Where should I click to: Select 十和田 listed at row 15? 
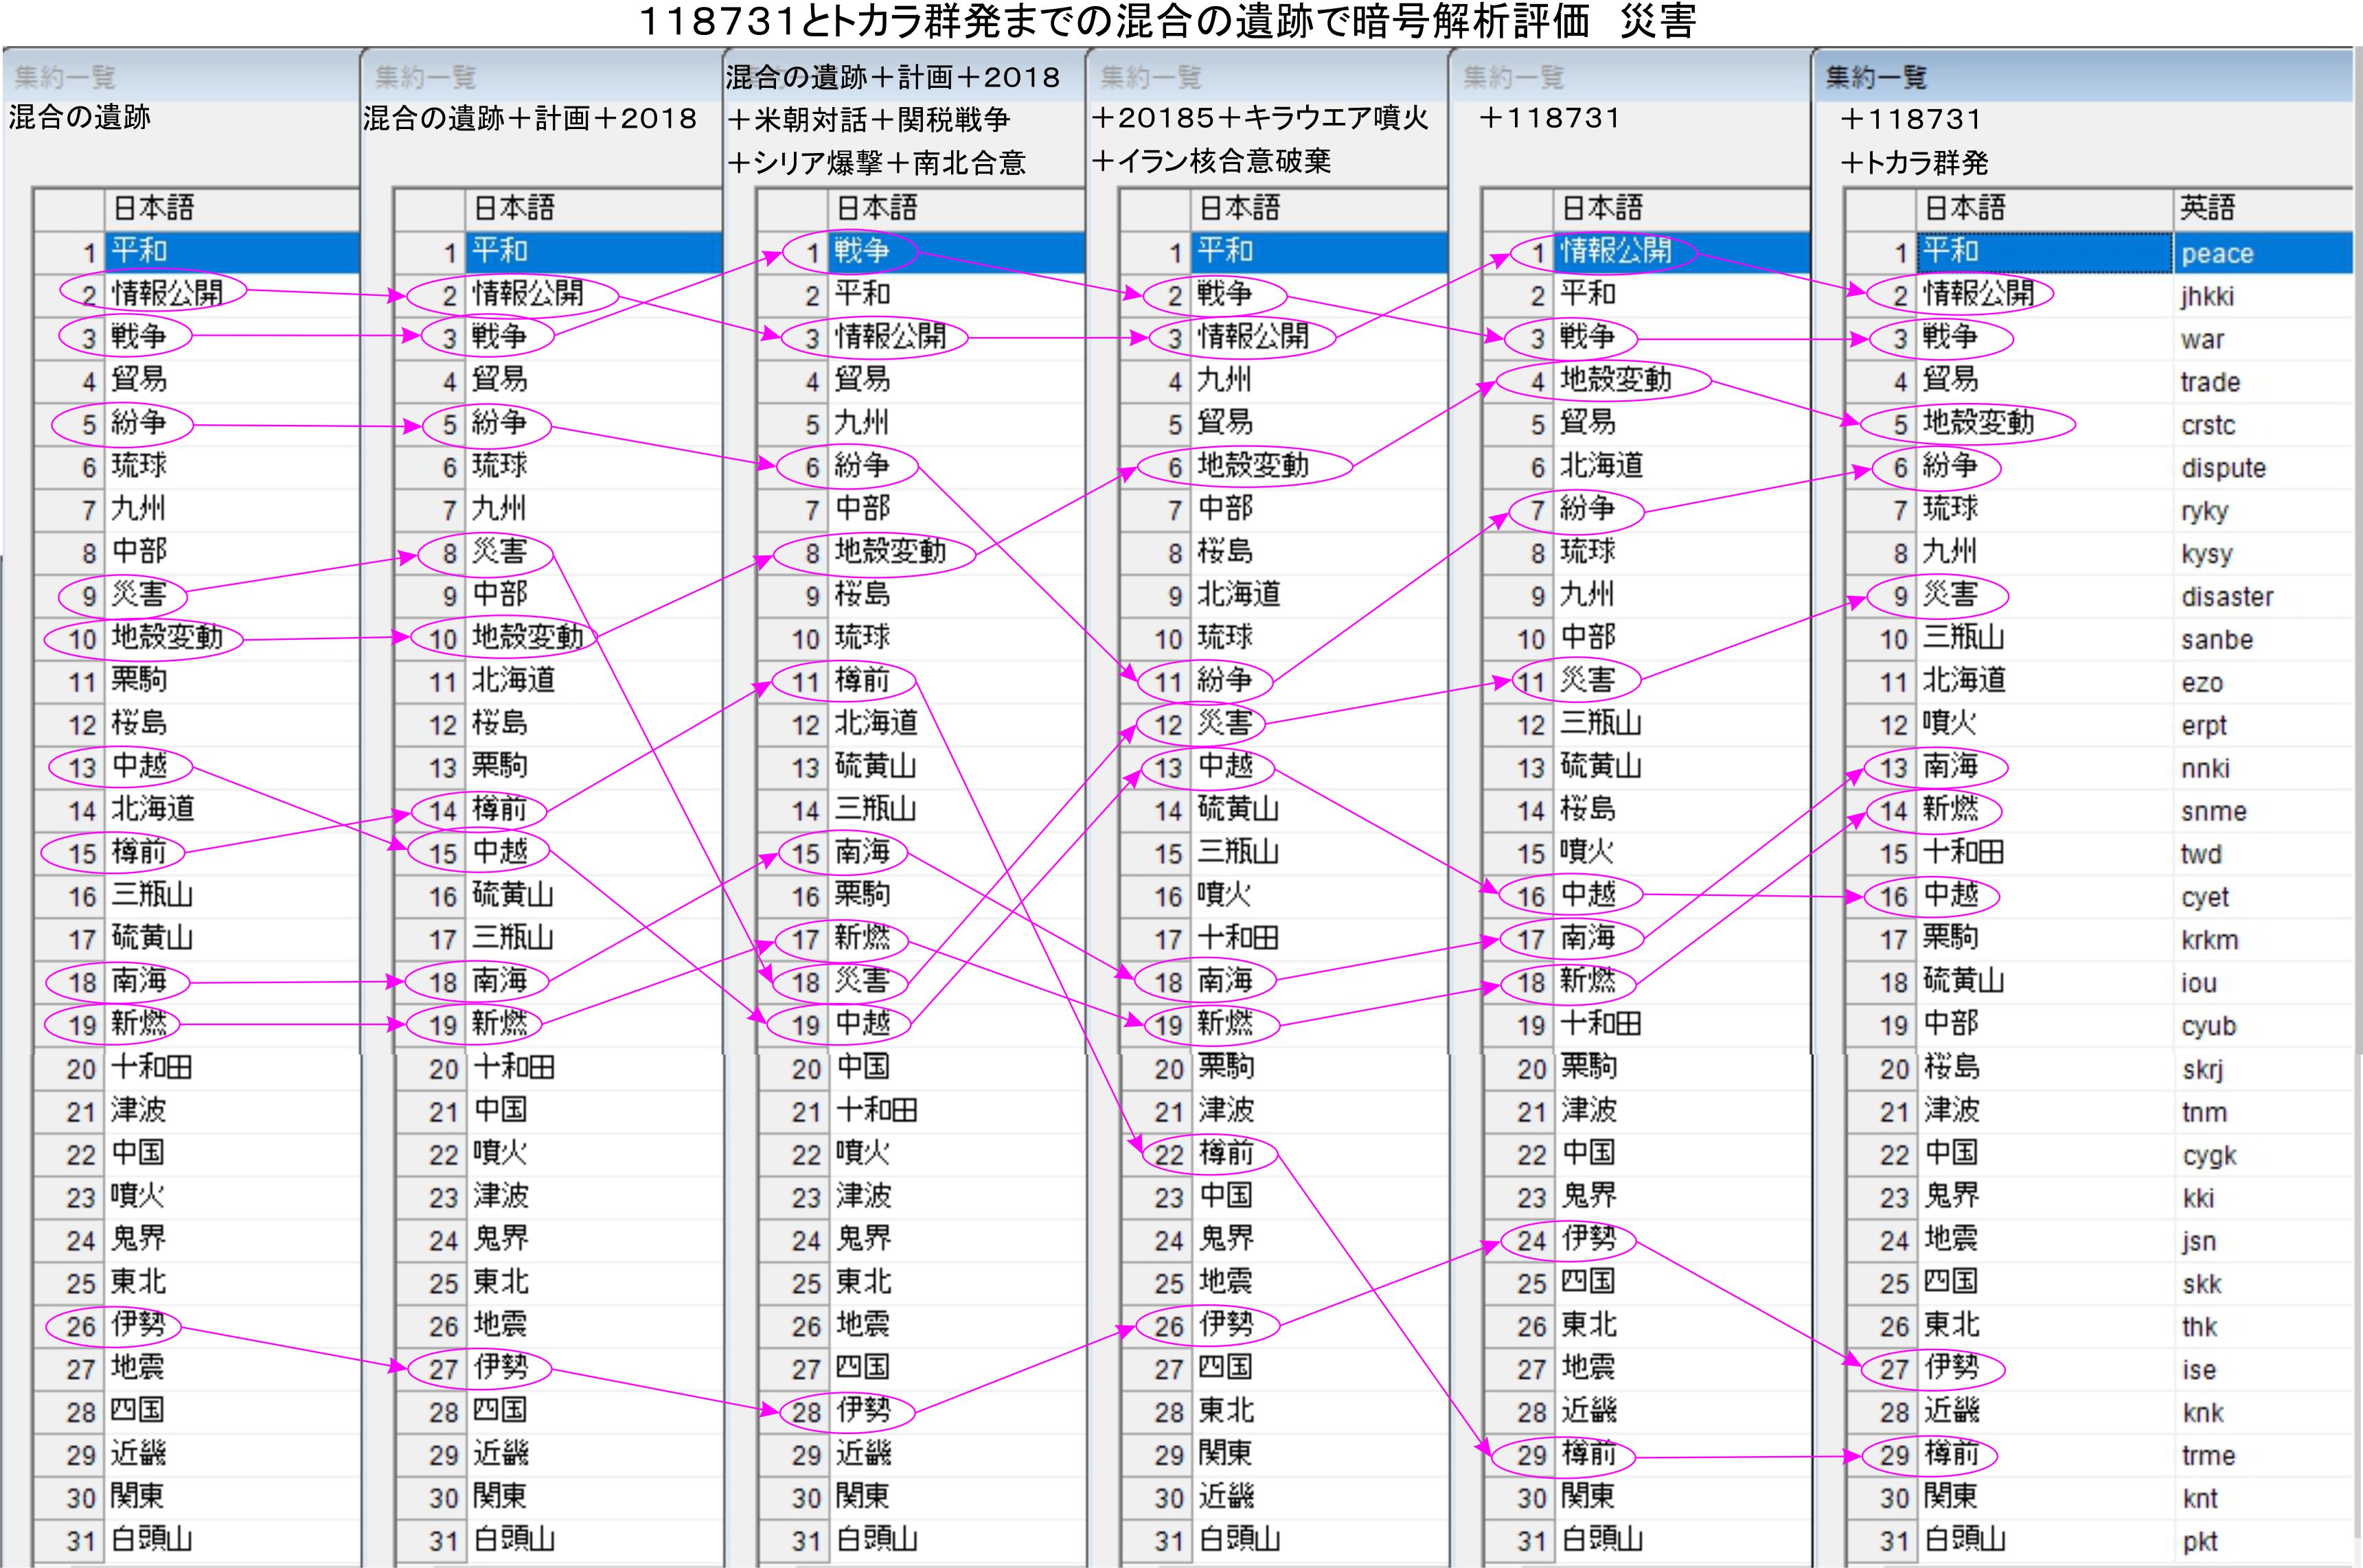pos(1963,853)
